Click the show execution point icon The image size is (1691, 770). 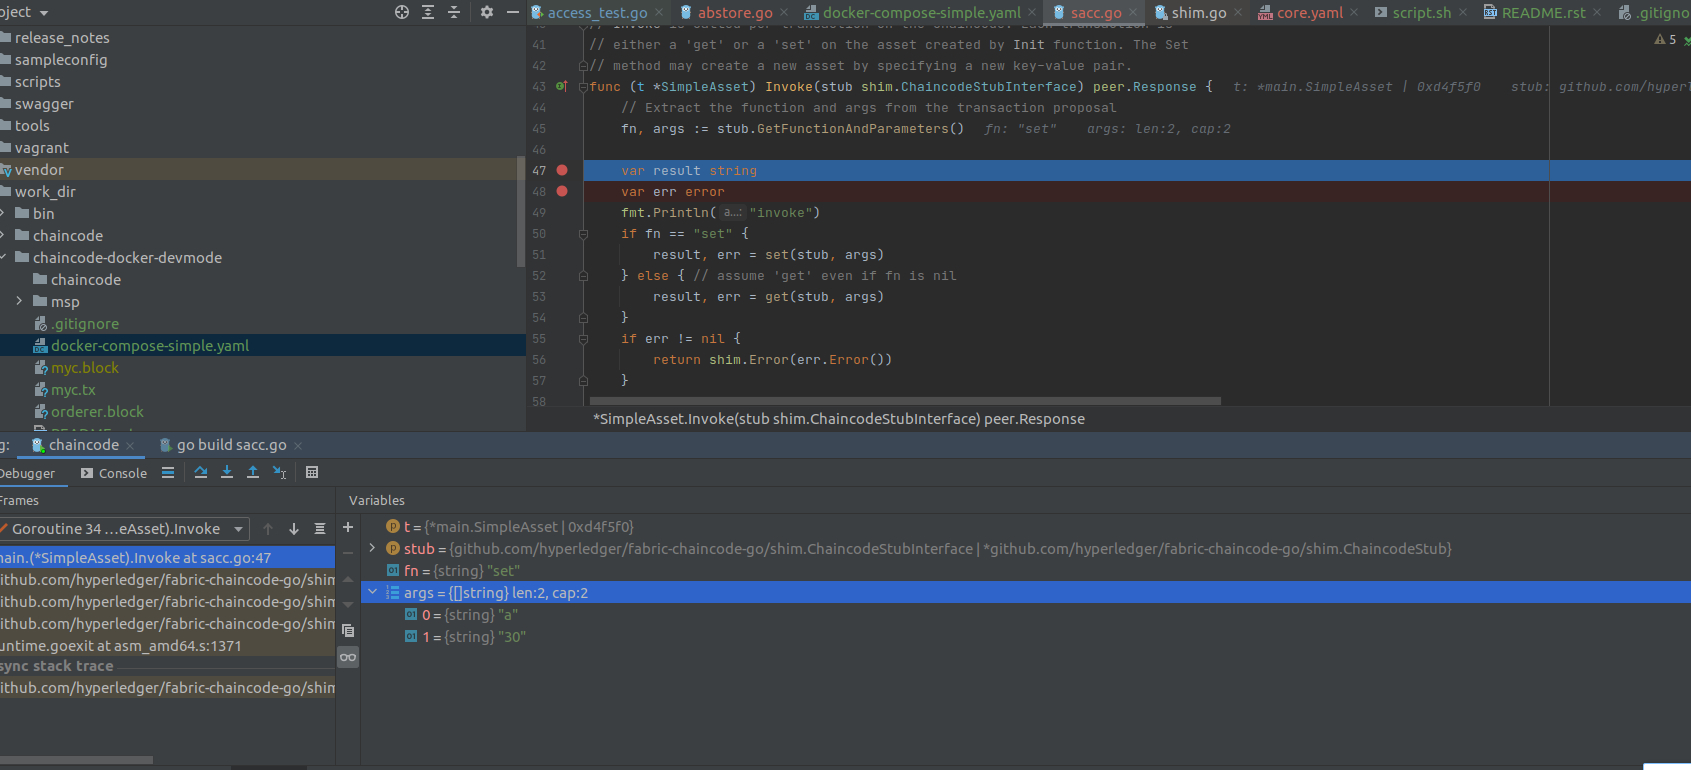coord(168,472)
